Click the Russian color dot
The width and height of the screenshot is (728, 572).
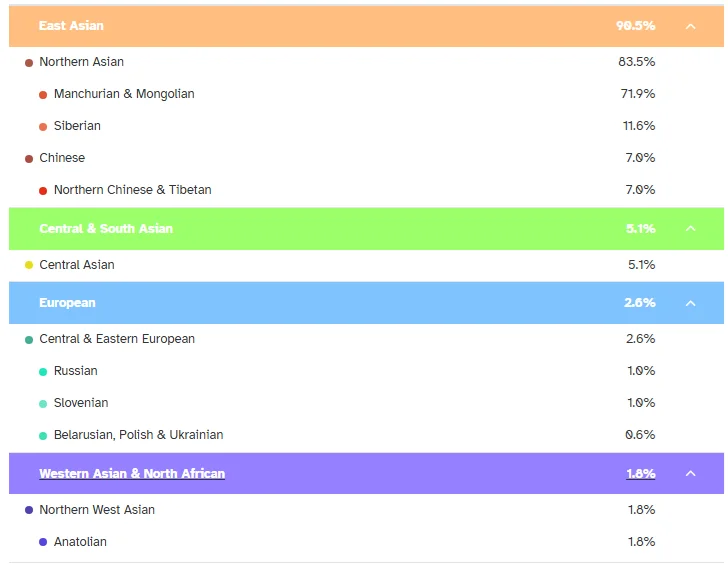pos(43,372)
